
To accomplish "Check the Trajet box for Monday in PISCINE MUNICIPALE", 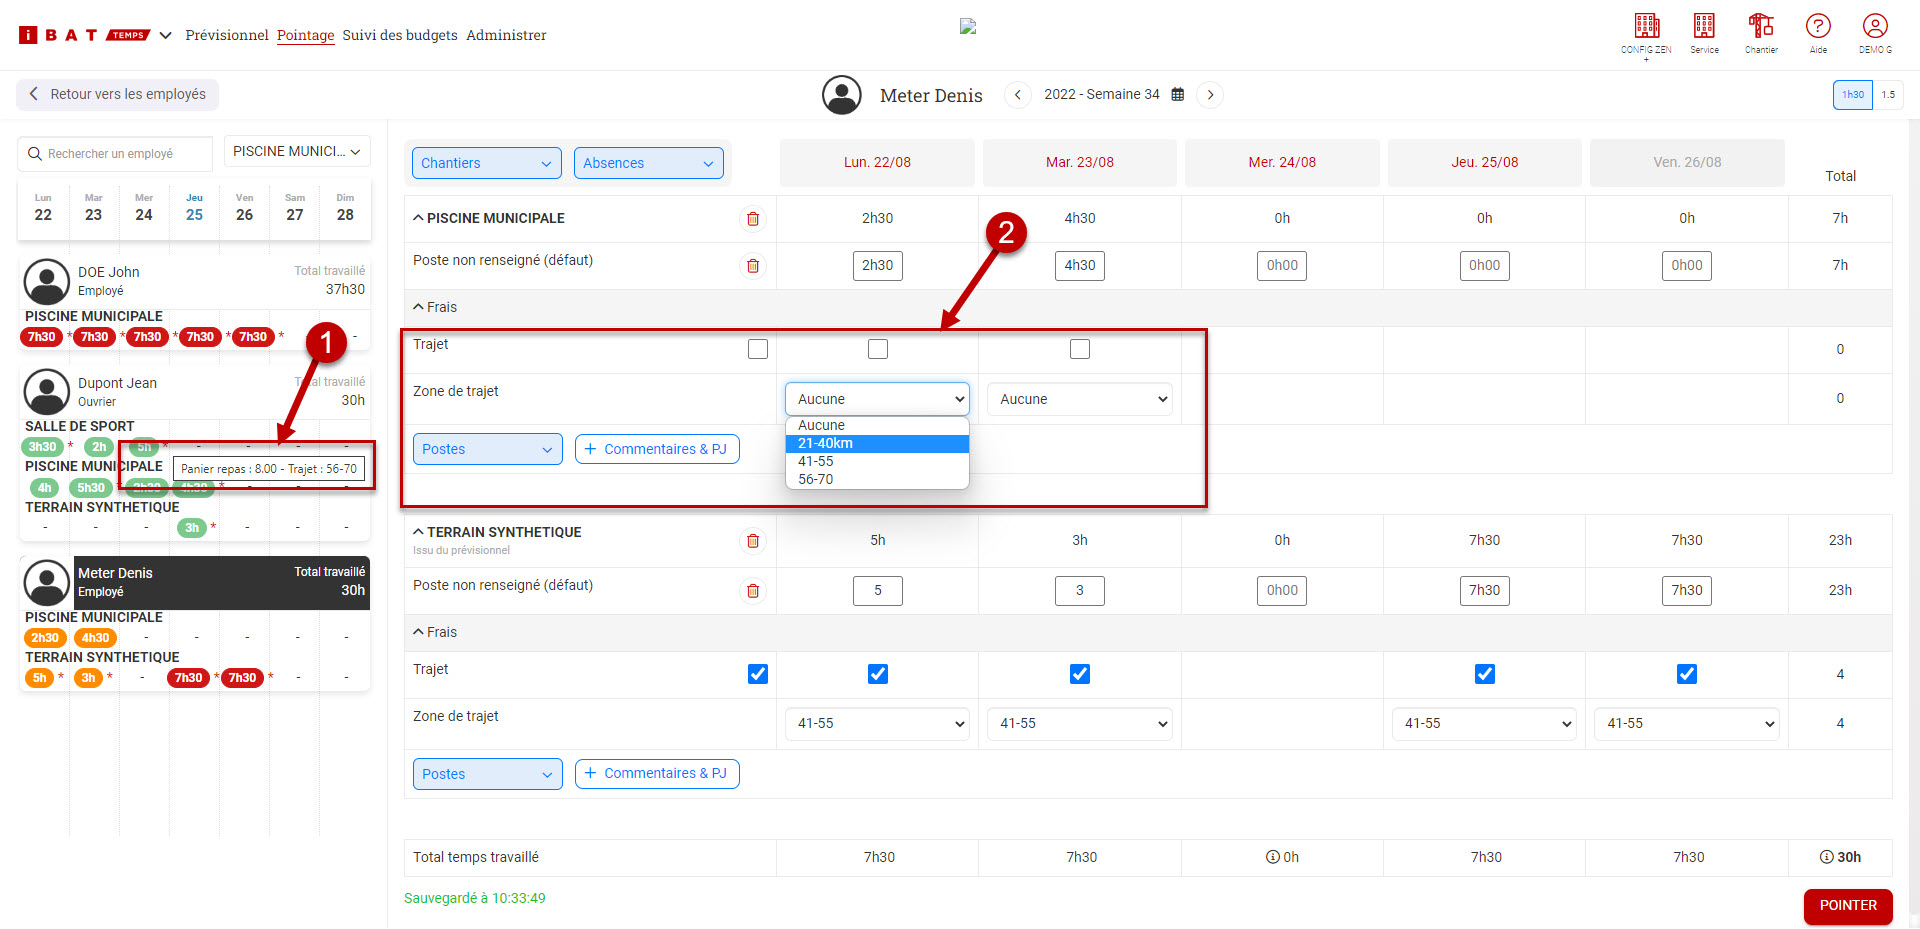I will pyautogui.click(x=878, y=349).
